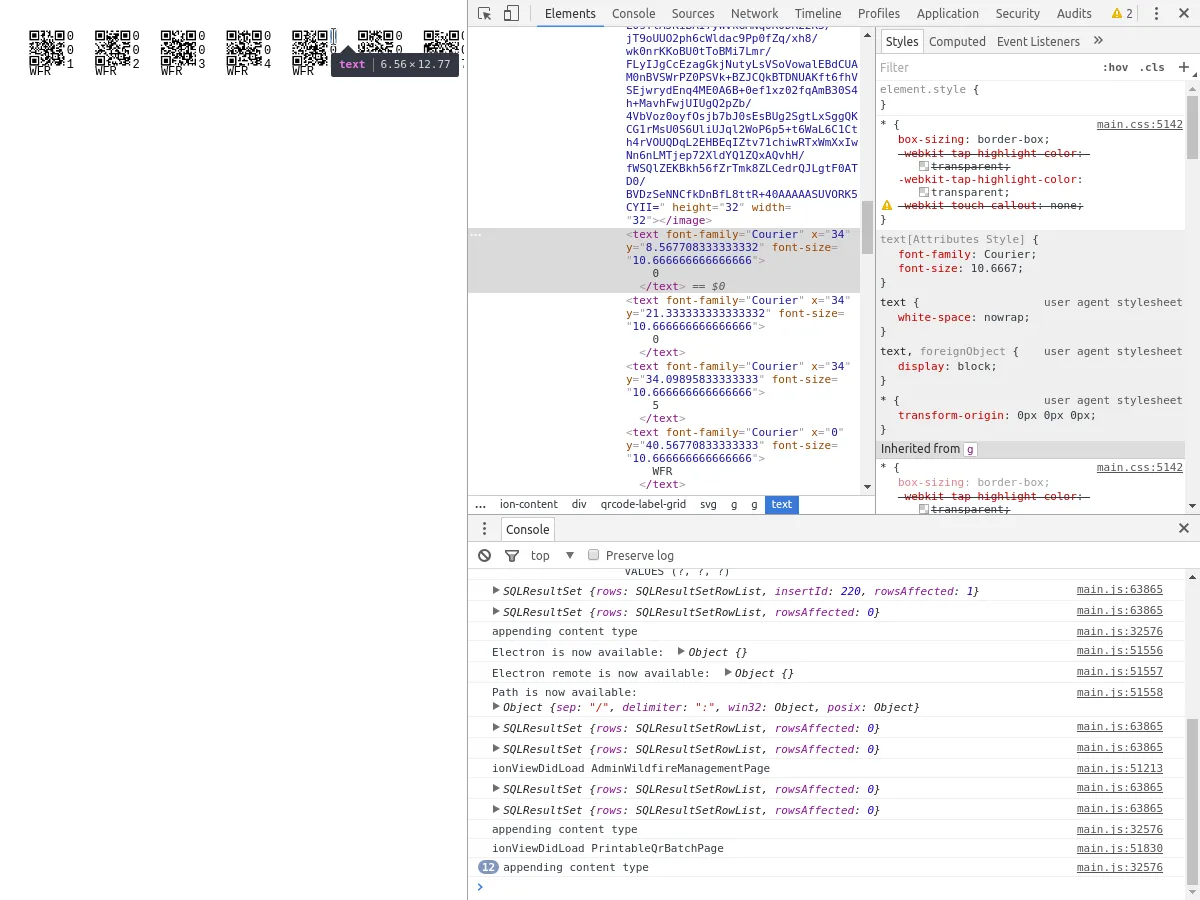Add a new style rule with plus icon
The width and height of the screenshot is (1200, 900).
click(1184, 67)
